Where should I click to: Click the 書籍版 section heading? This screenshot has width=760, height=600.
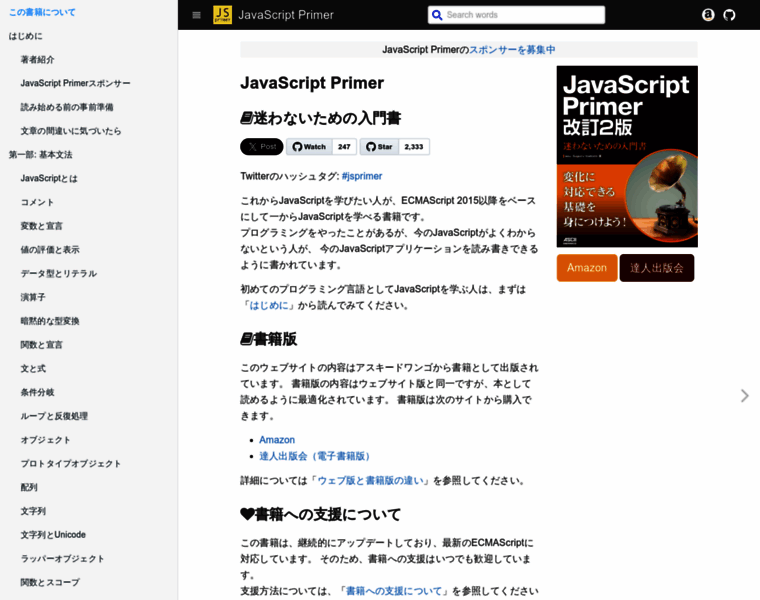tap(269, 339)
